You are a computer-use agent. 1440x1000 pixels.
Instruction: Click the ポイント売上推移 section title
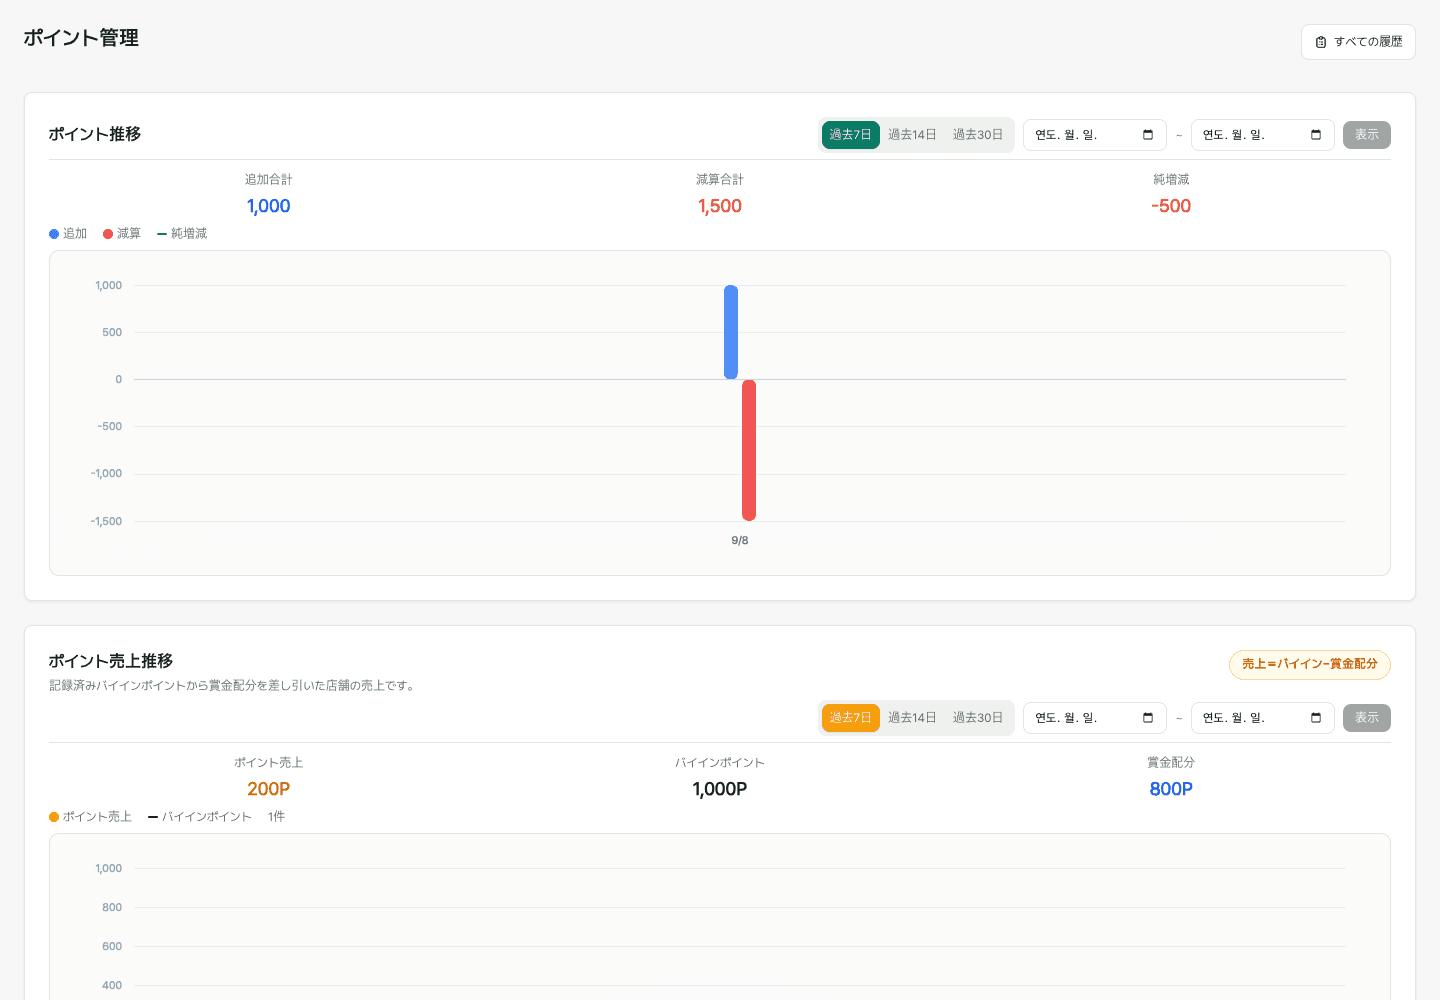111,661
